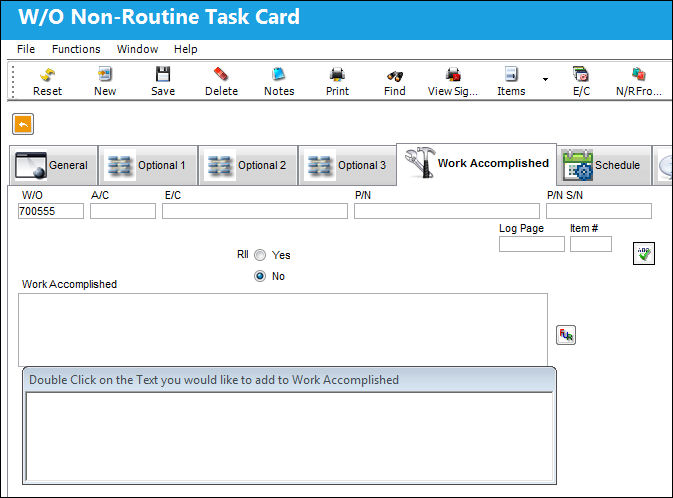Click the View Sig... toolbar icon
673x498 pixels.
click(x=453, y=82)
